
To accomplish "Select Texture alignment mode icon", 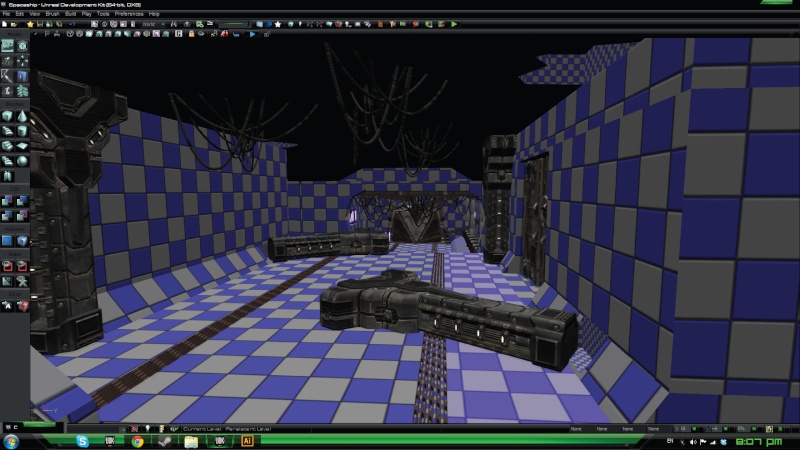I will pyautogui.click(x=22, y=61).
